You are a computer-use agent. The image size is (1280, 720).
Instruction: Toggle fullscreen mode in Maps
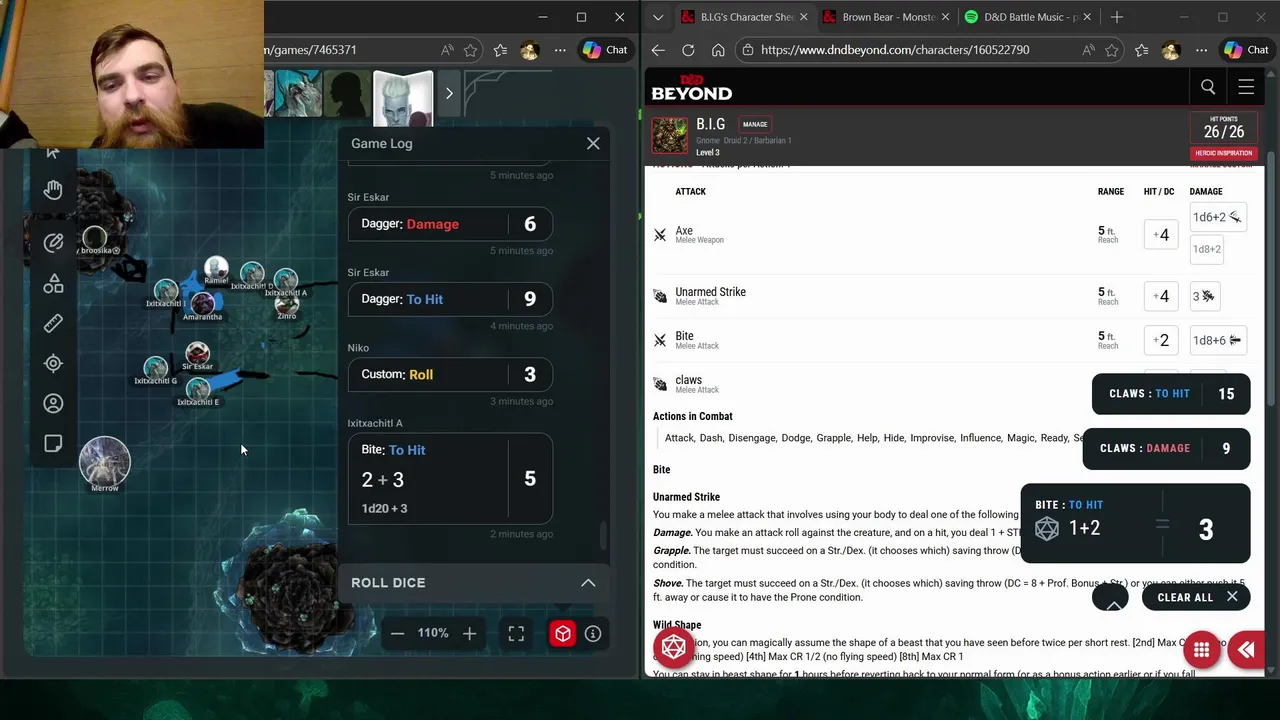[x=516, y=633]
